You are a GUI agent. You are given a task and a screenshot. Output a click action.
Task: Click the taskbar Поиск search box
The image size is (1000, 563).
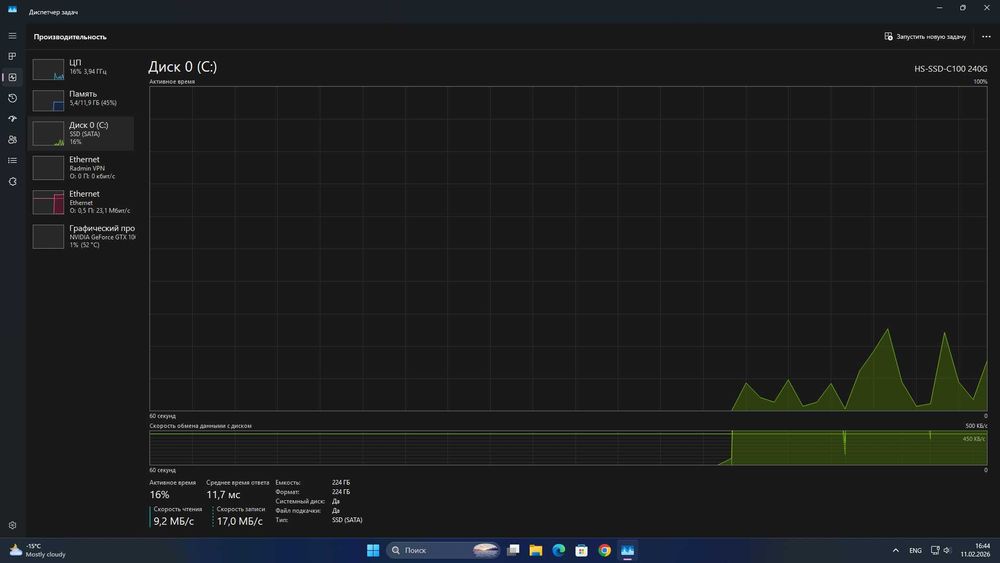443,550
